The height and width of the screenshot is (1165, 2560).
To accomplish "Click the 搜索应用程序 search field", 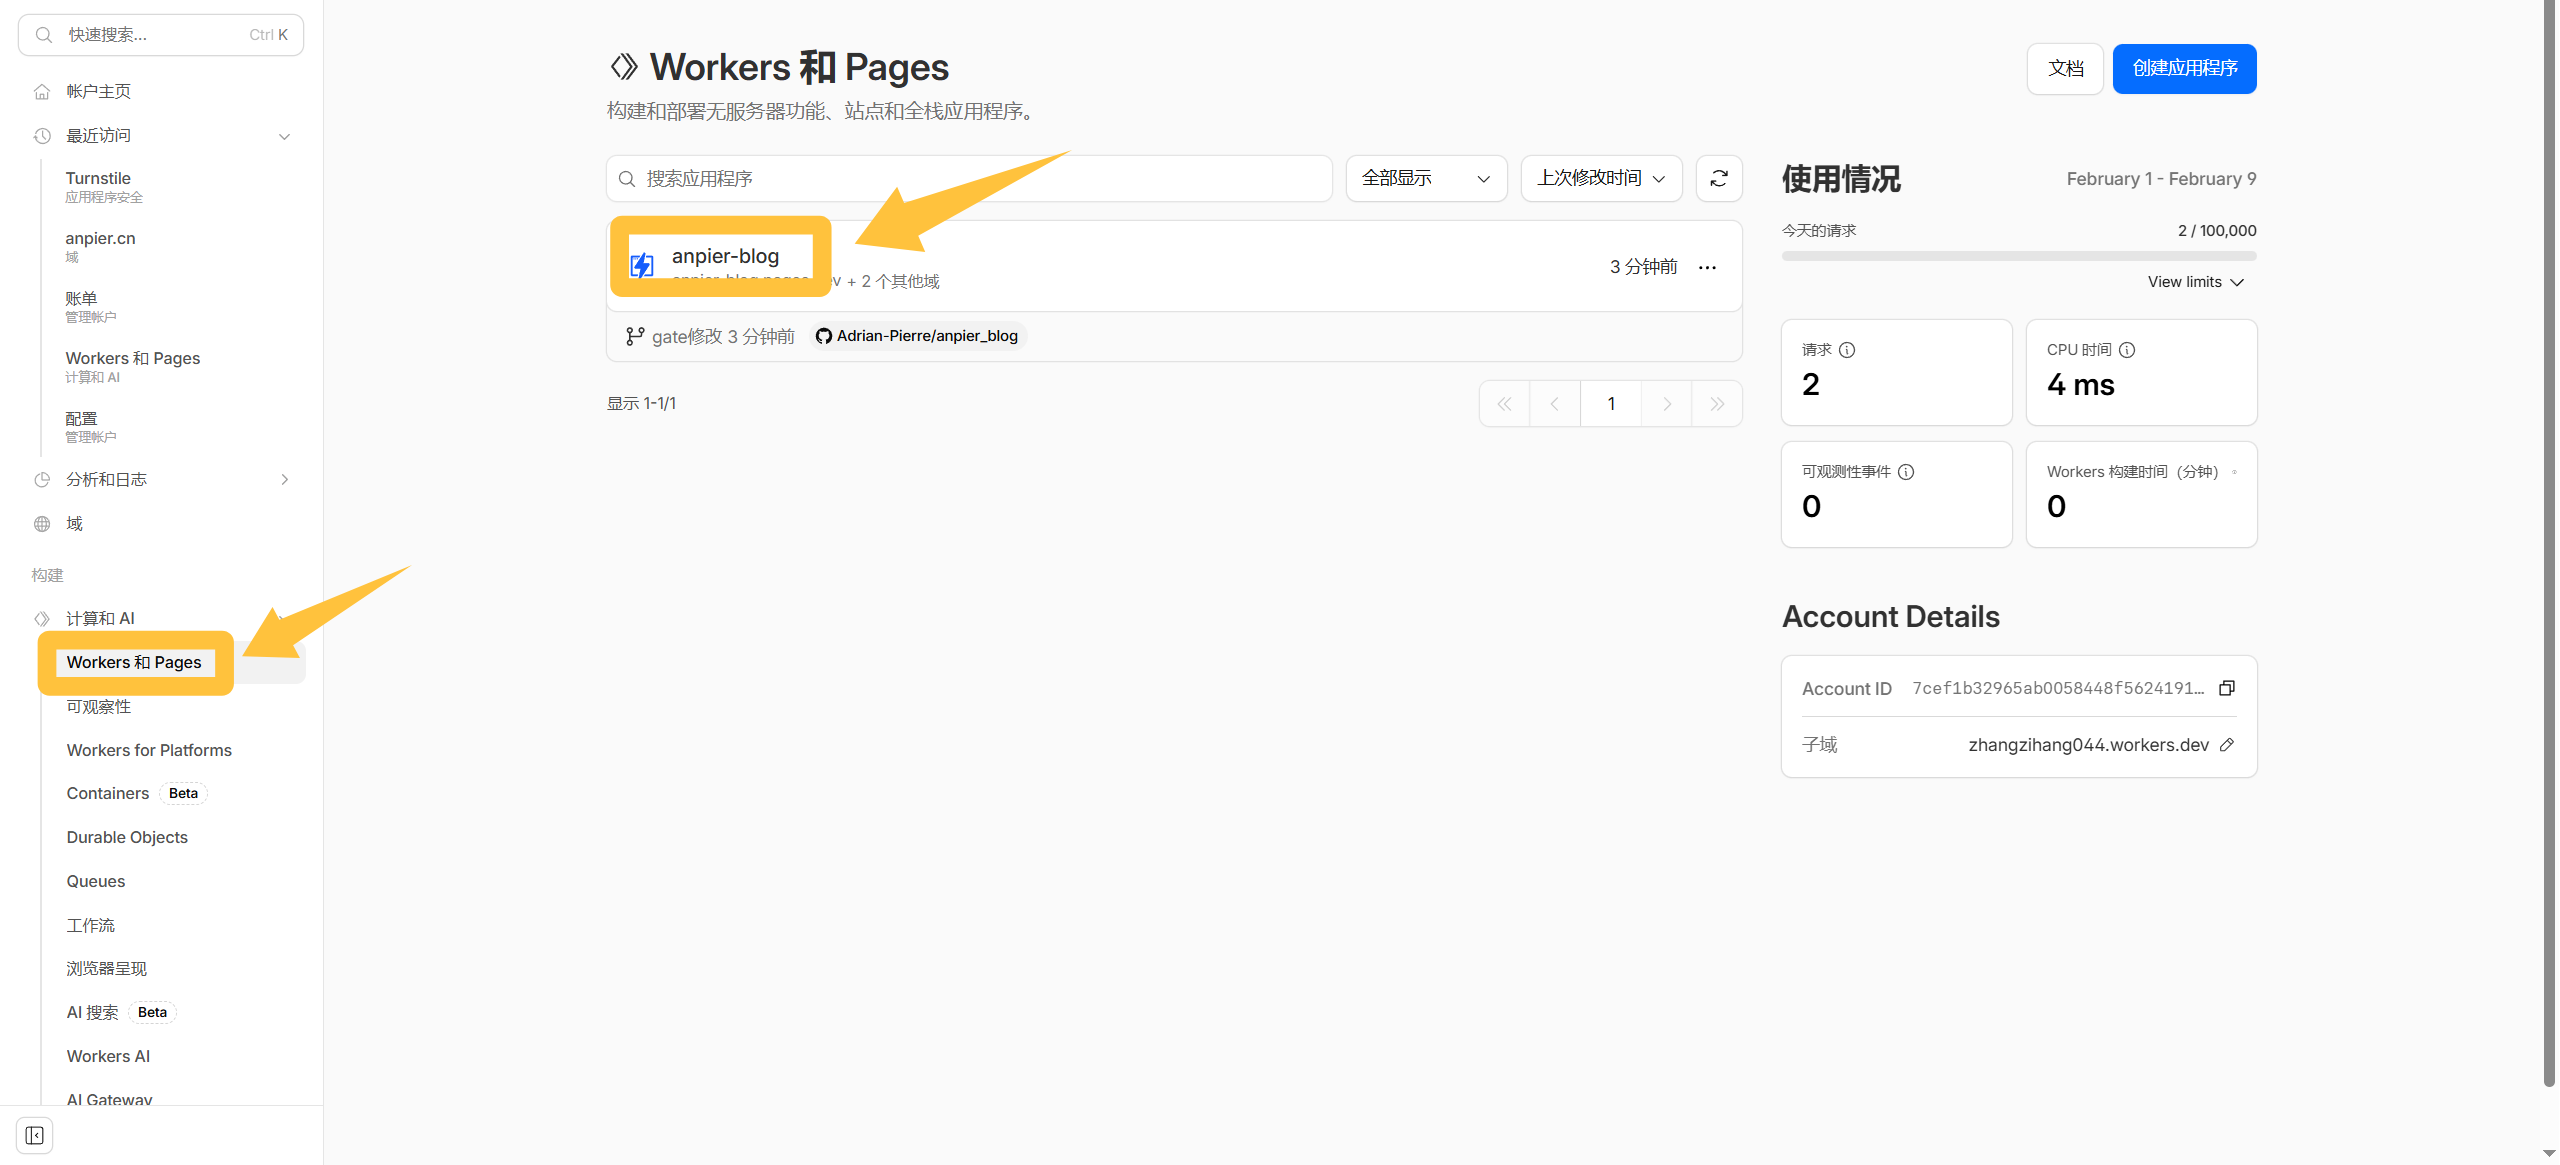I will (x=969, y=179).
